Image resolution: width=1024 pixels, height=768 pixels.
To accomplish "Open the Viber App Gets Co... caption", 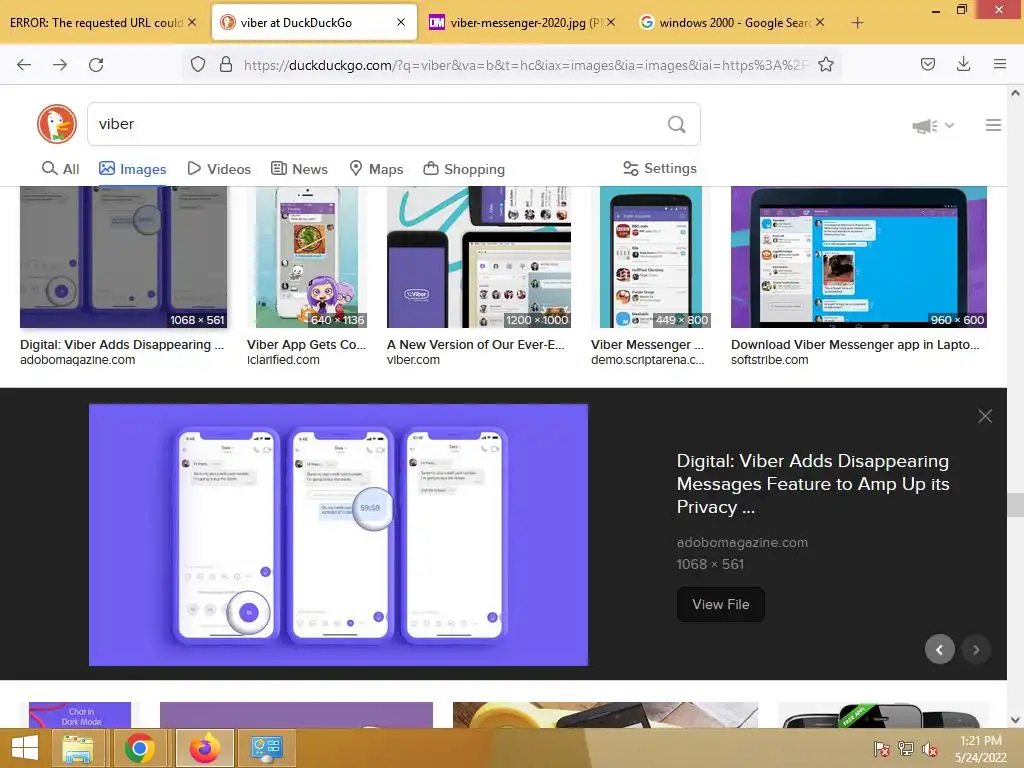I will [x=306, y=344].
